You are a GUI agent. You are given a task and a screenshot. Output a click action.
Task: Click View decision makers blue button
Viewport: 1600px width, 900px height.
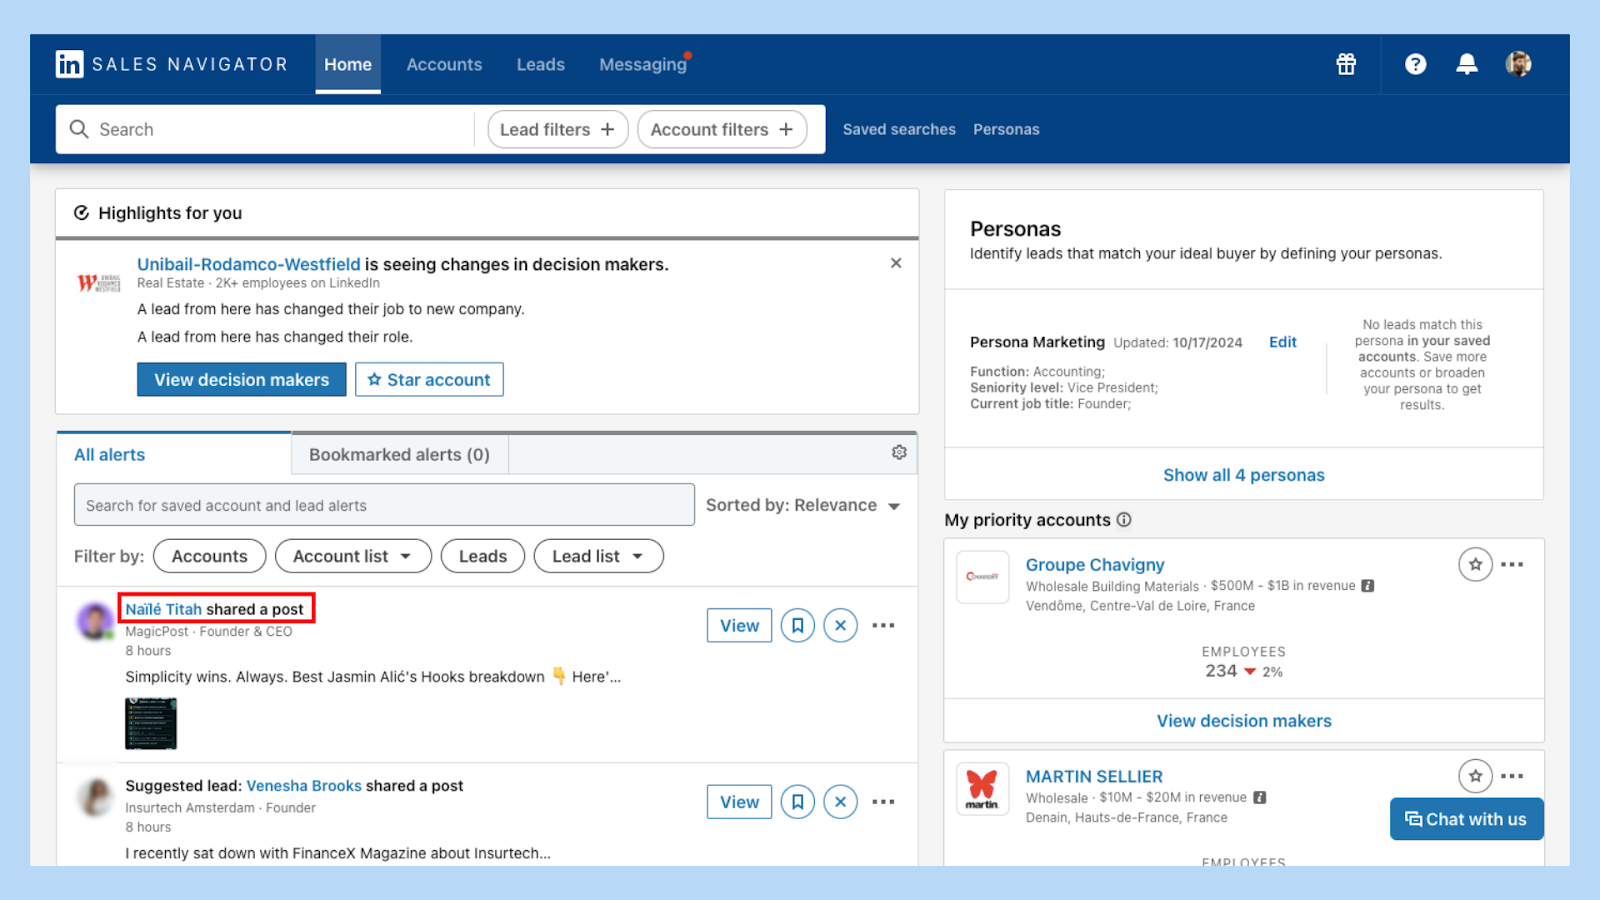(241, 379)
